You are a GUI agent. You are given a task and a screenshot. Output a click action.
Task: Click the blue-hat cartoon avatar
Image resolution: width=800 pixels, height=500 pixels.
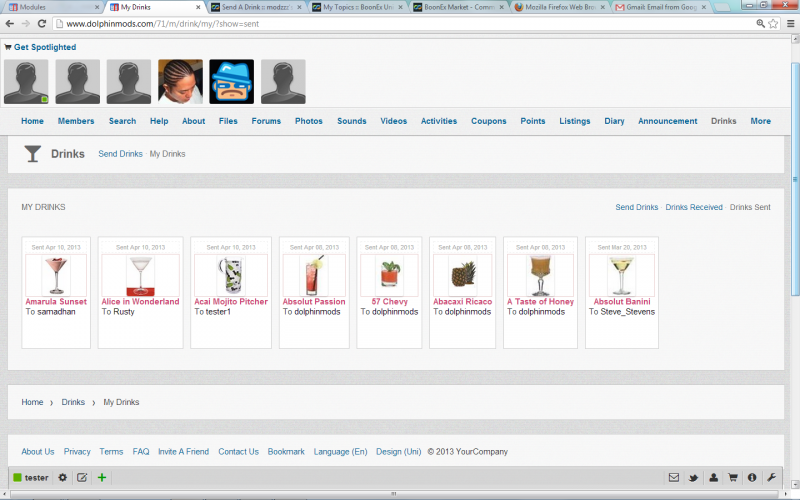(x=232, y=82)
